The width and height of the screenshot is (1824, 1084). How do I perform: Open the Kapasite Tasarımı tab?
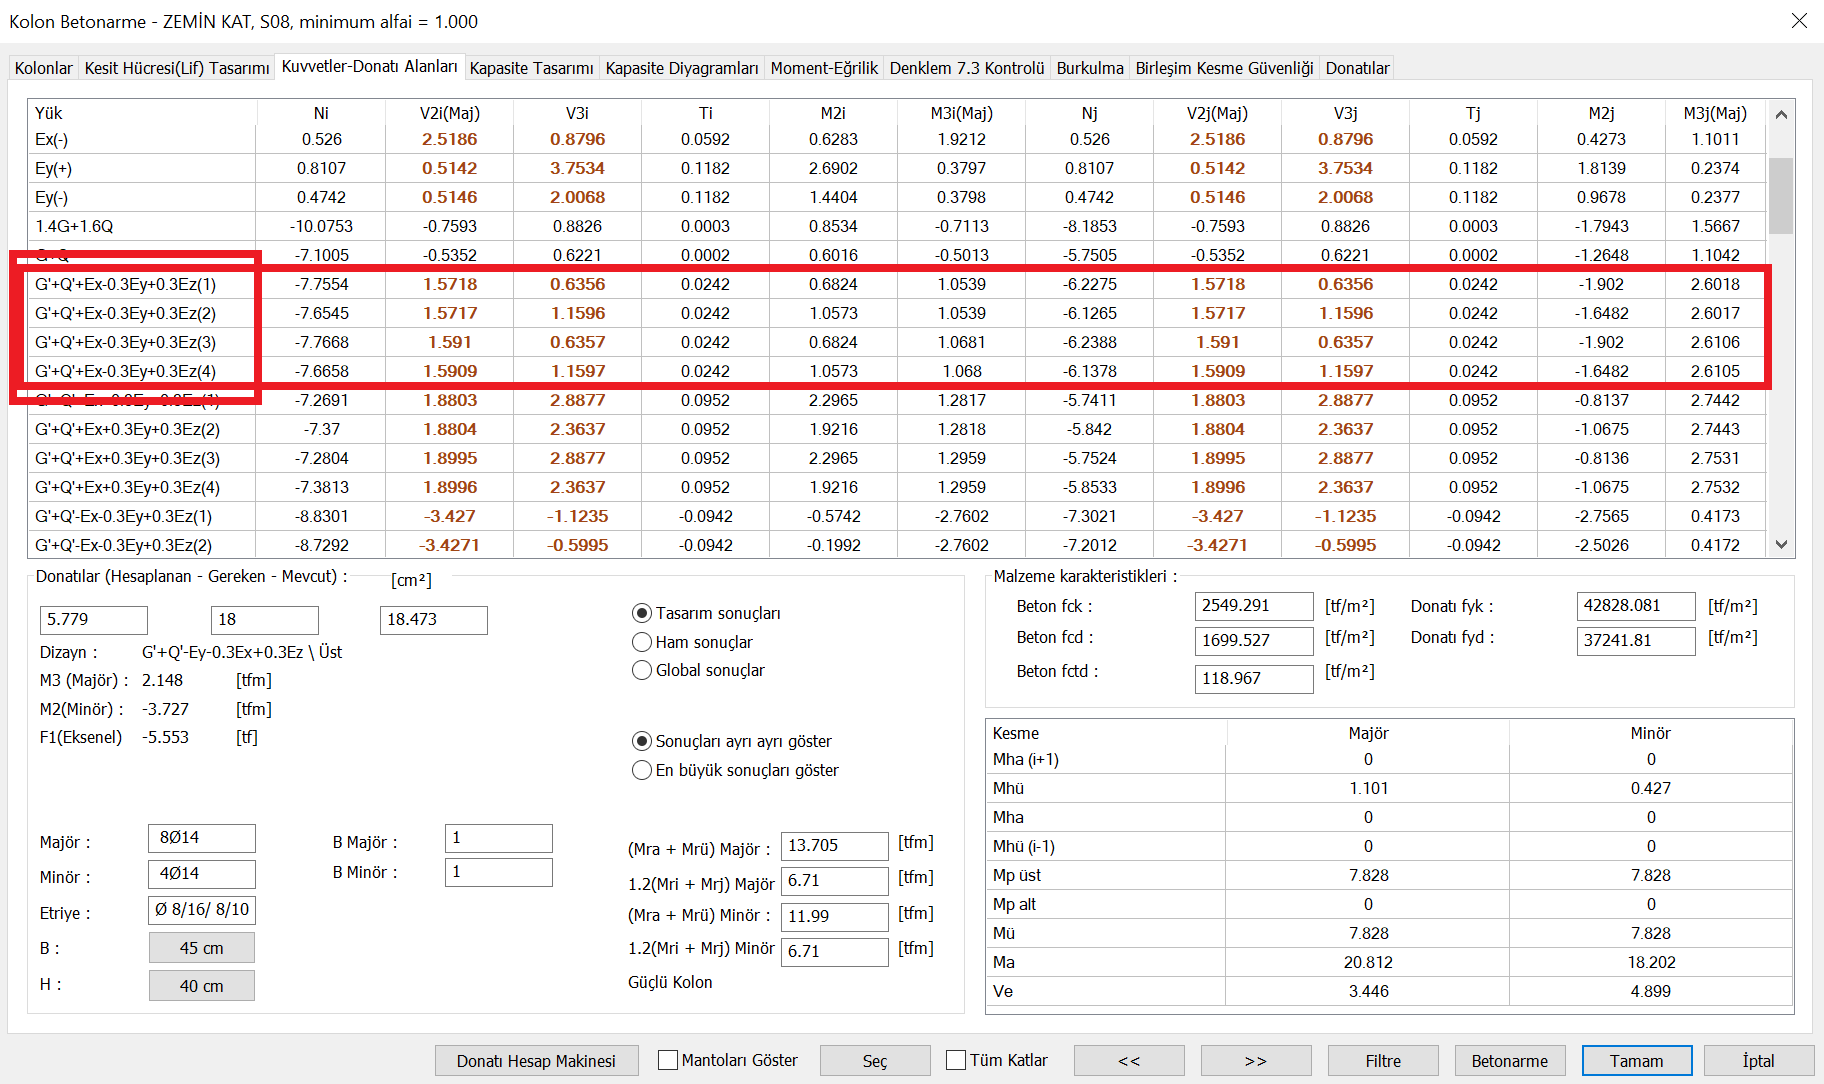tap(531, 68)
